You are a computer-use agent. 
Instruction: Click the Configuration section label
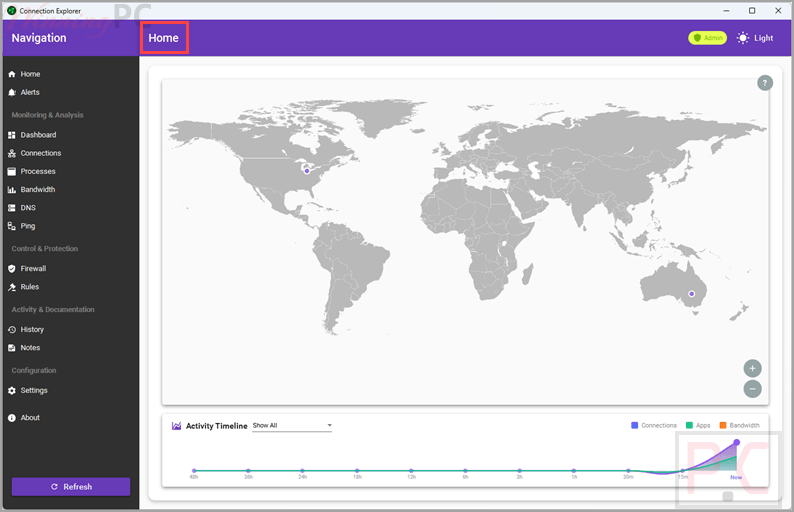(x=34, y=370)
